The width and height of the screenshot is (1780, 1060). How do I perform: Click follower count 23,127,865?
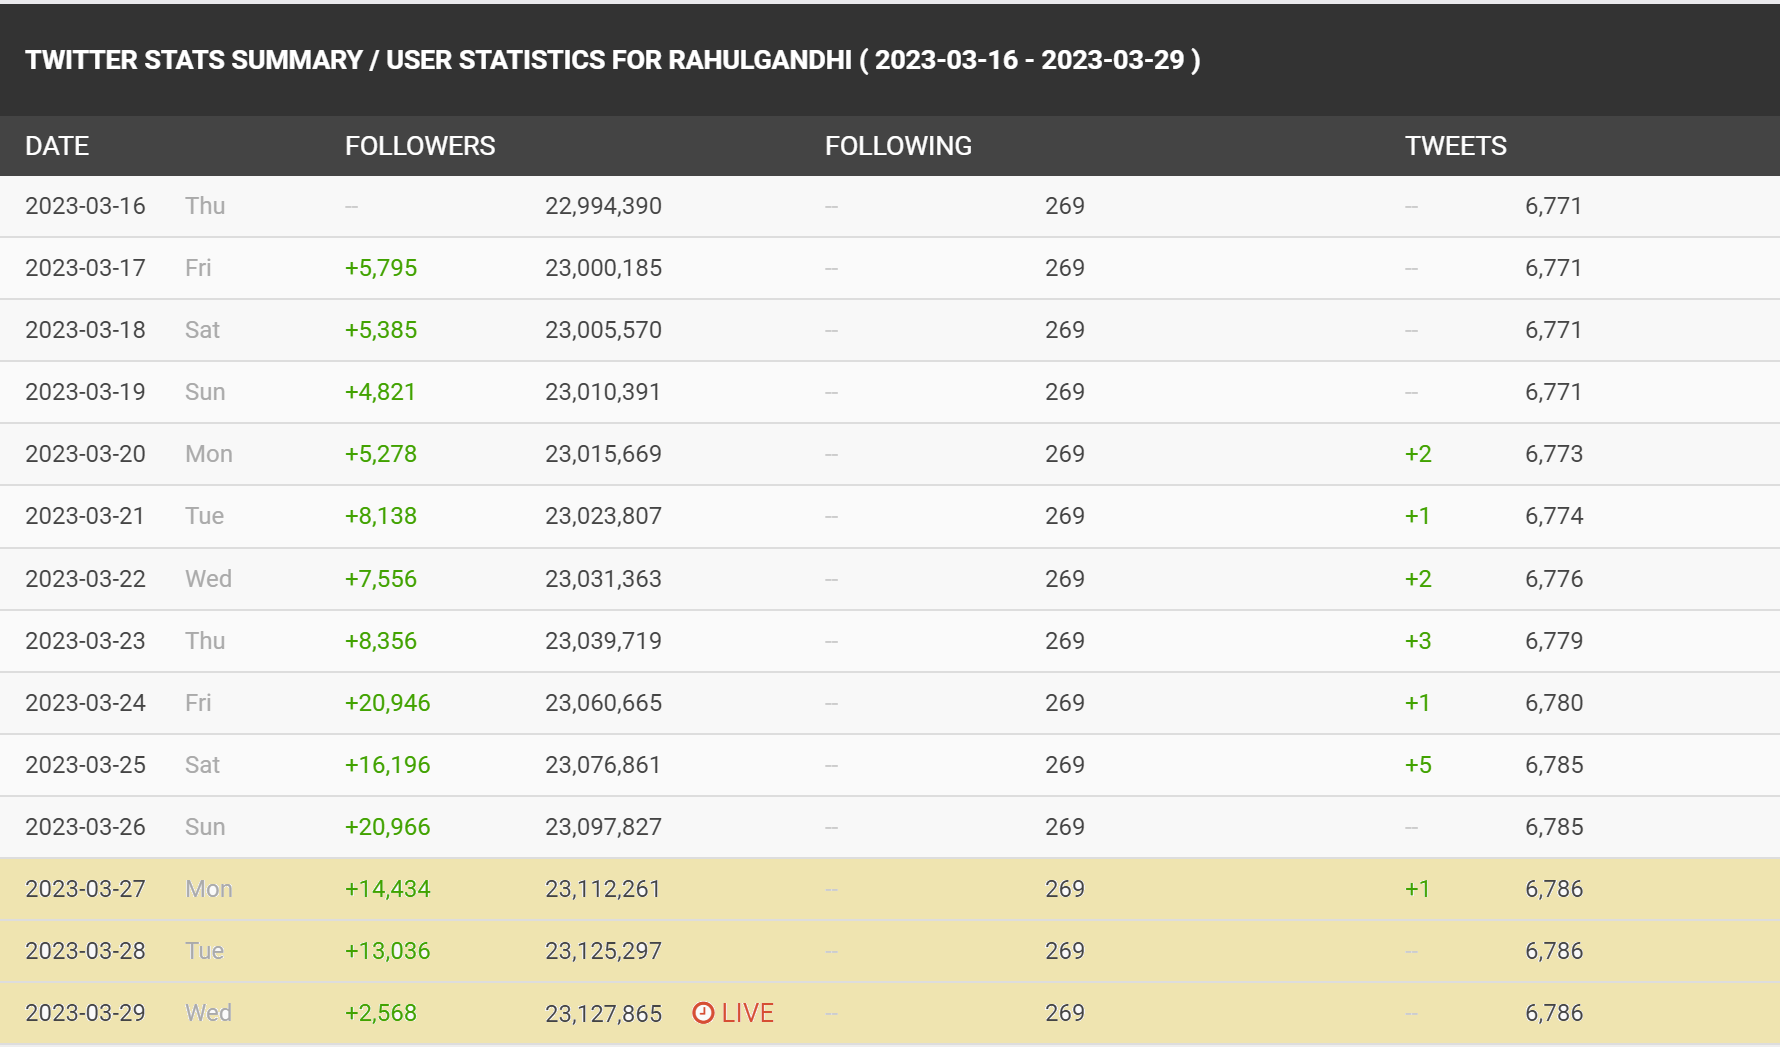603,1014
